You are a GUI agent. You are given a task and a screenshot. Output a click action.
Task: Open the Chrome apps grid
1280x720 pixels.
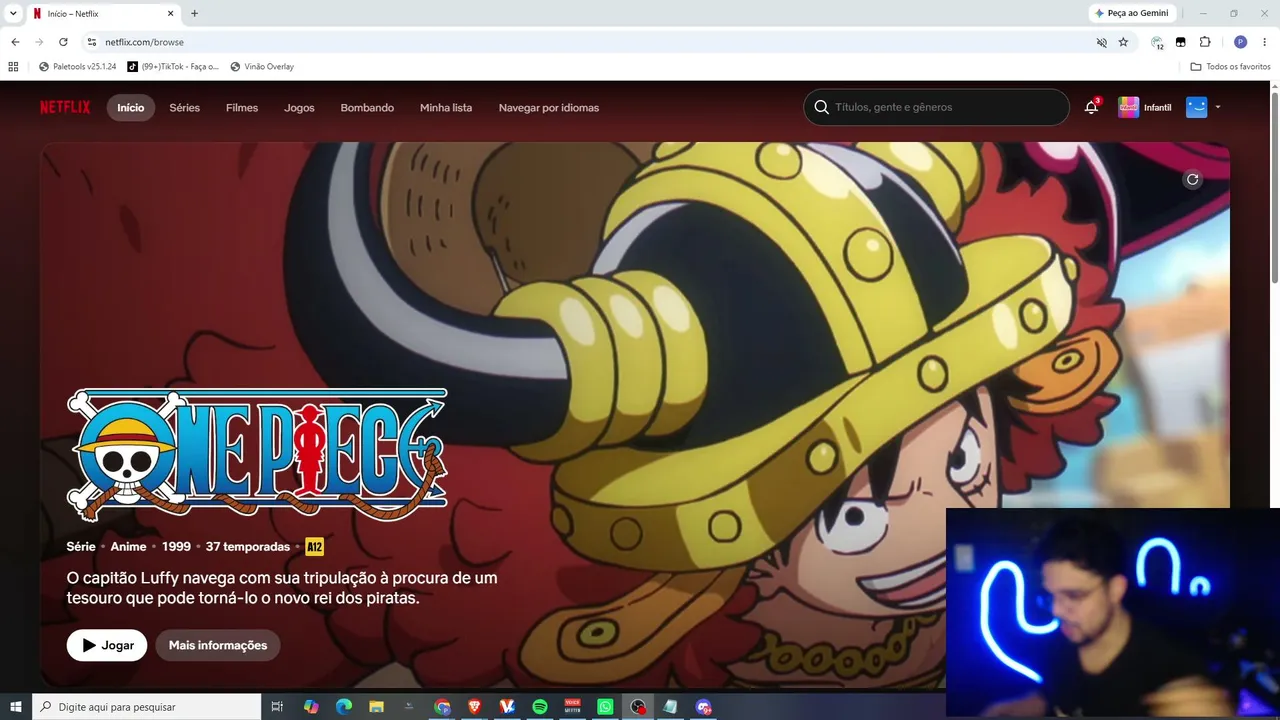coord(13,66)
